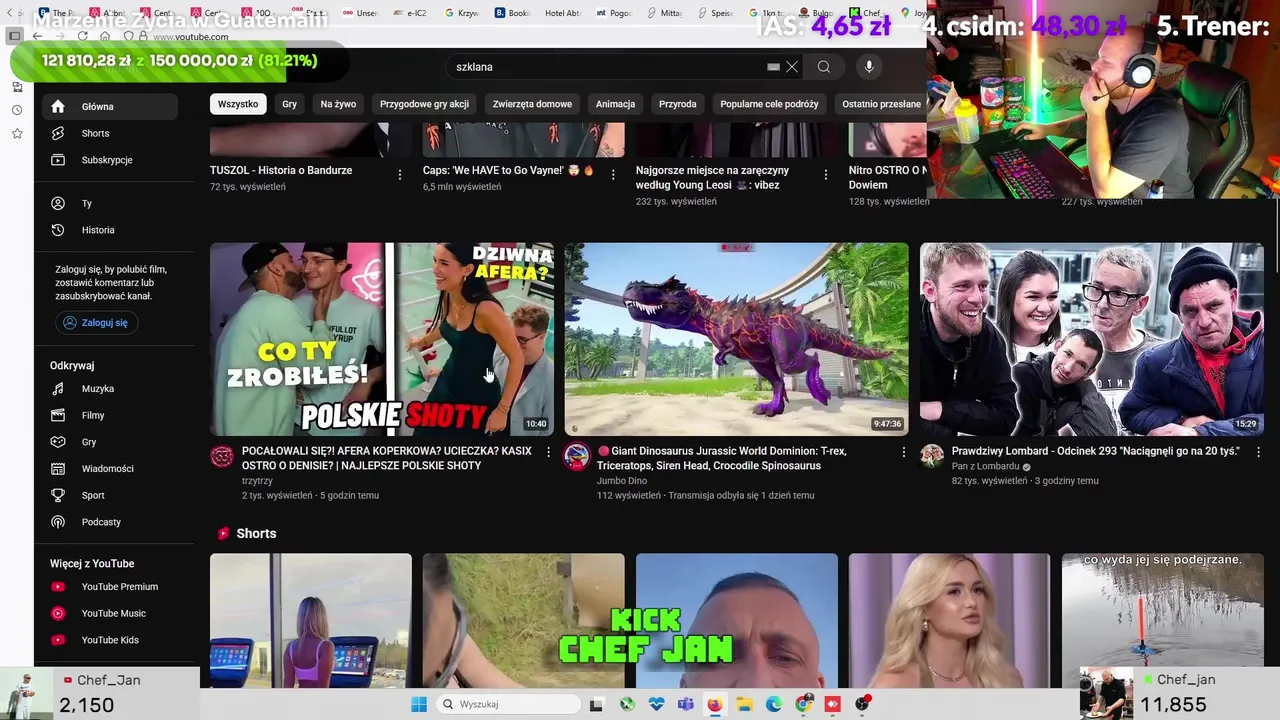Open the trzytrzy channel avatar

coord(222,457)
